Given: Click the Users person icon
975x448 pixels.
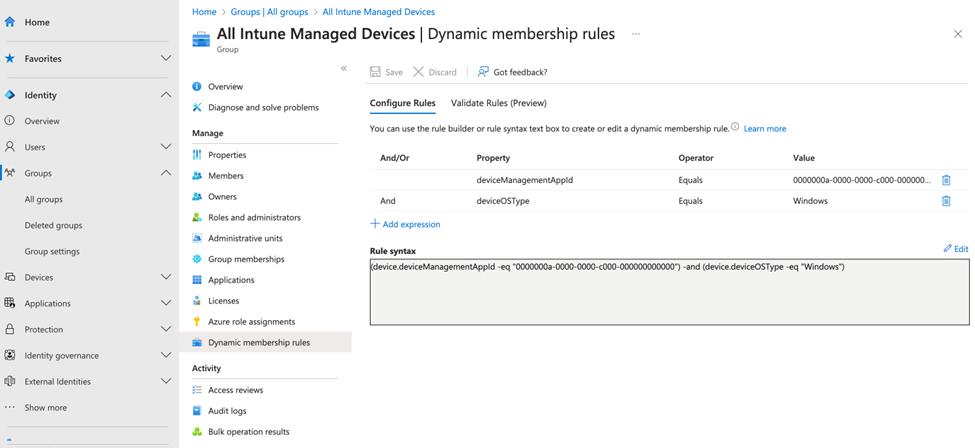Looking at the screenshot, I should [9, 147].
